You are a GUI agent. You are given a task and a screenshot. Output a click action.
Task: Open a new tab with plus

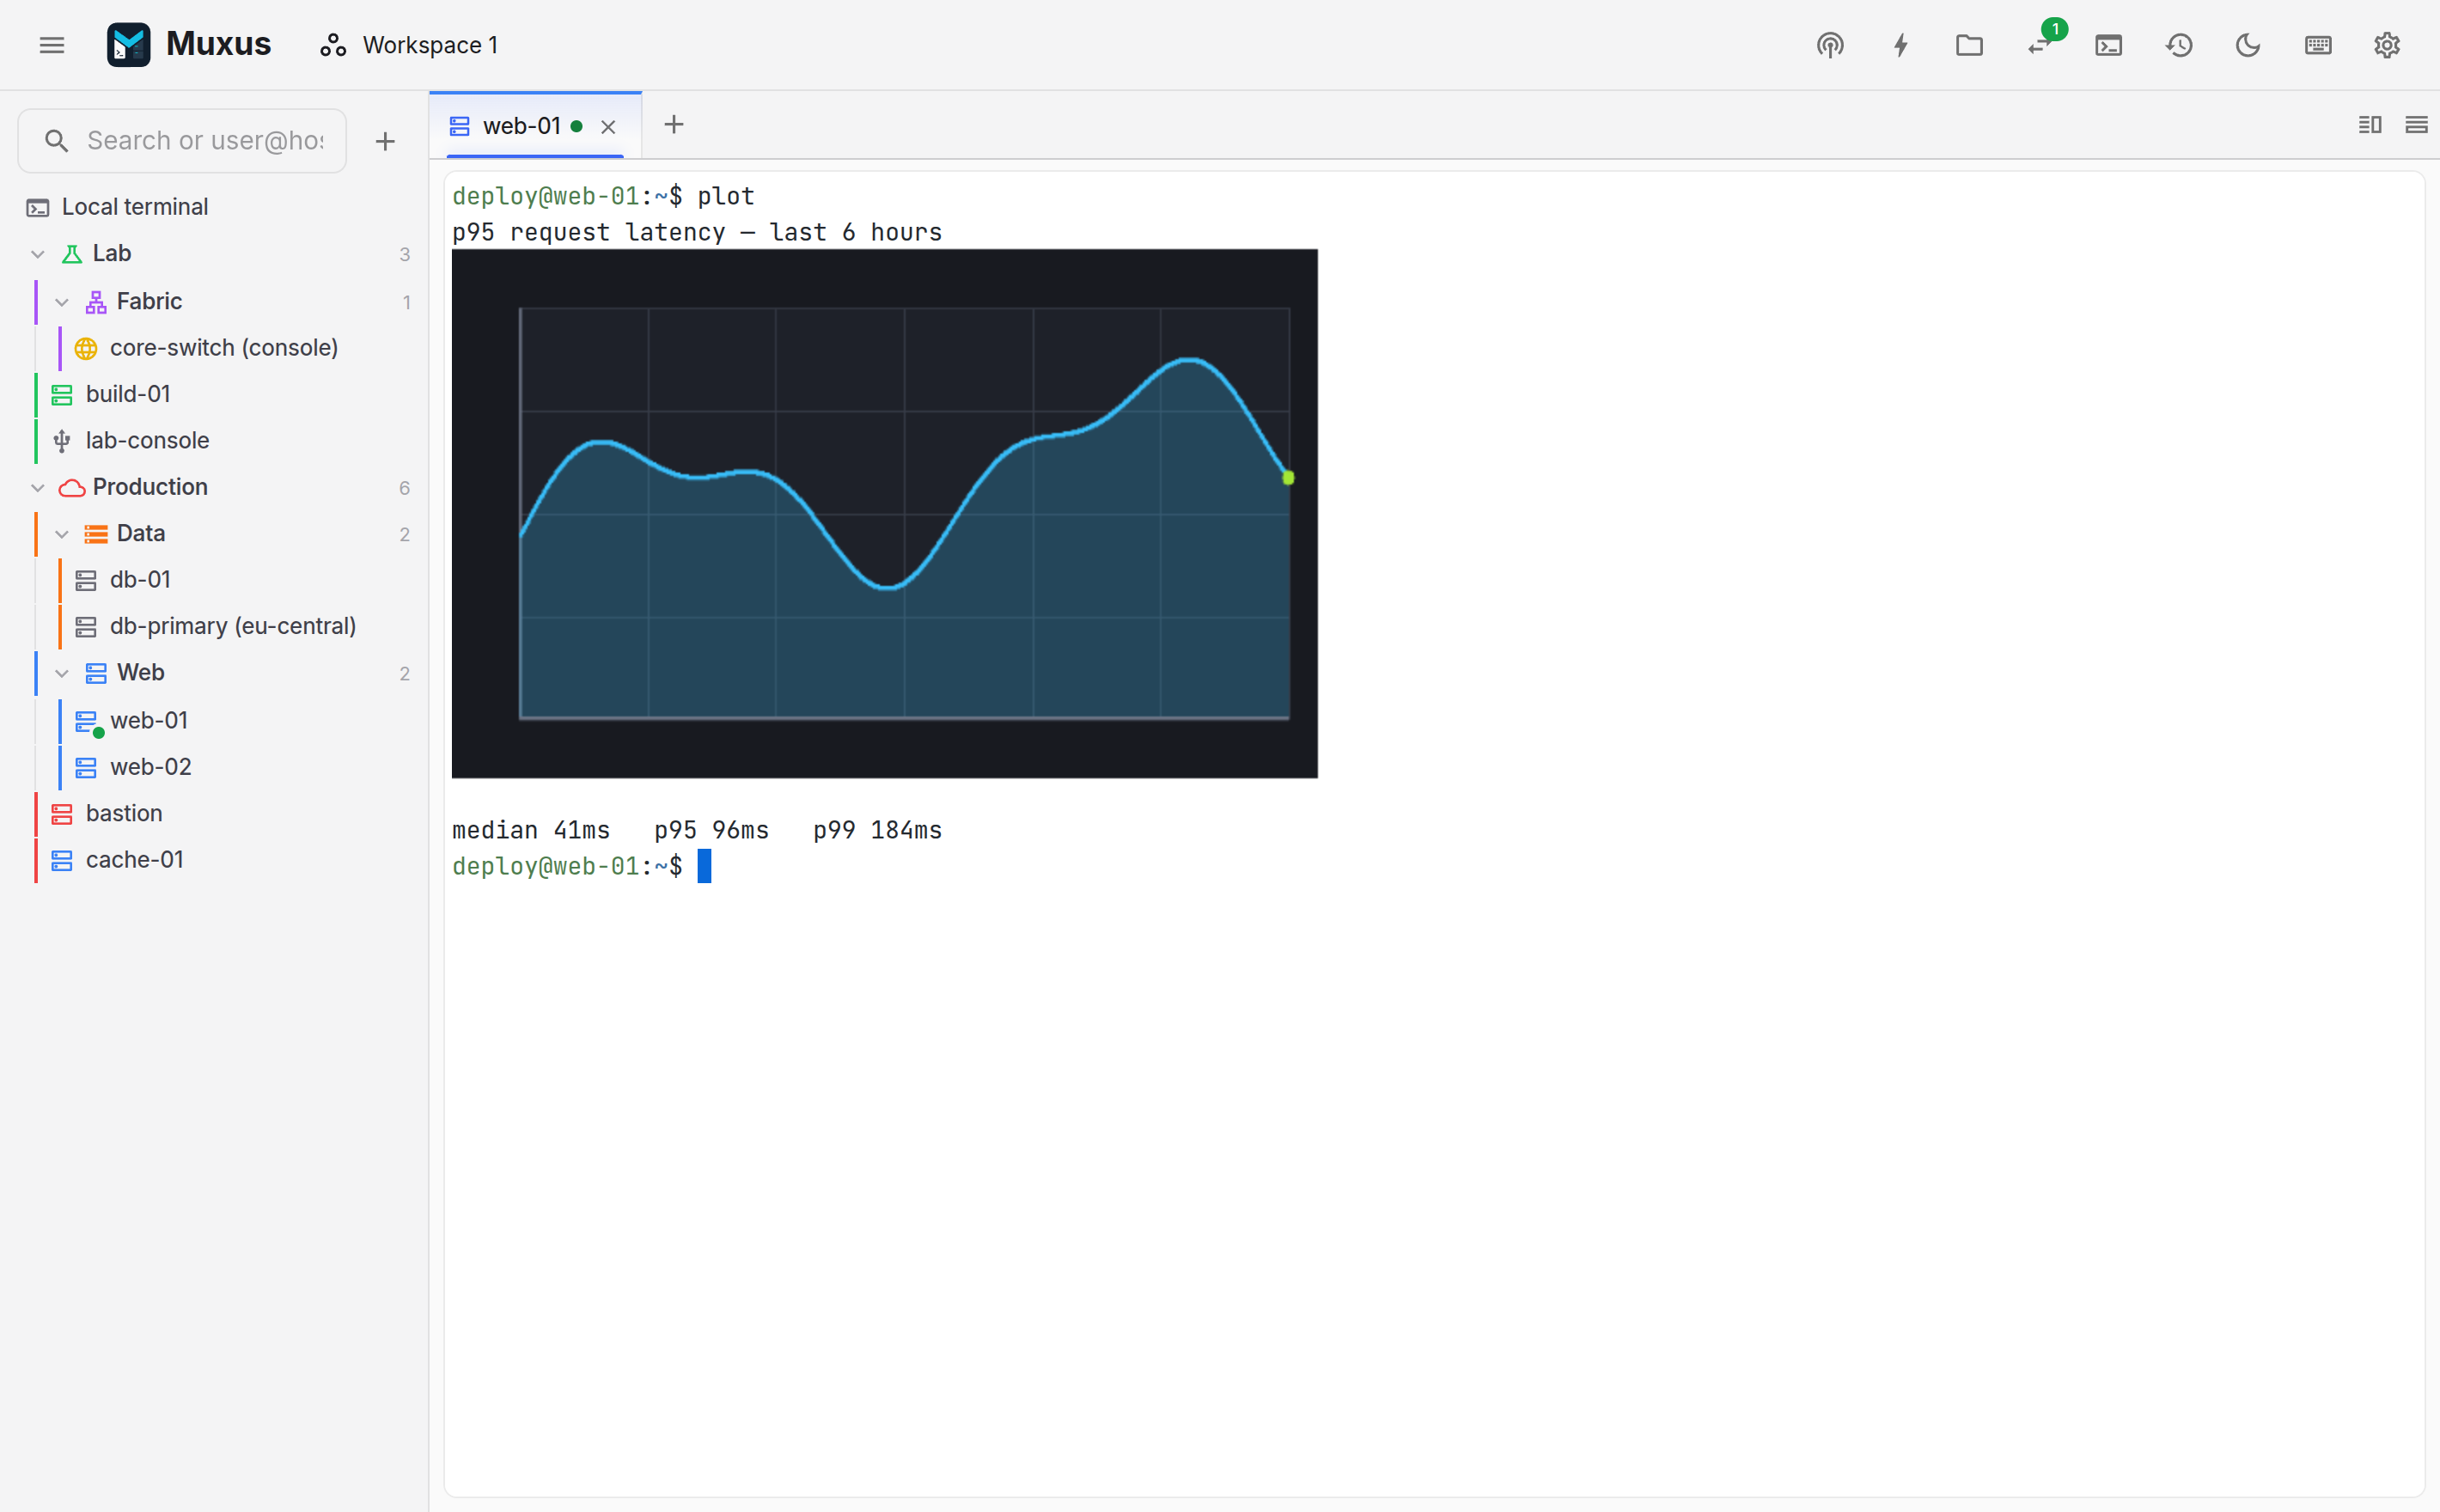click(674, 125)
